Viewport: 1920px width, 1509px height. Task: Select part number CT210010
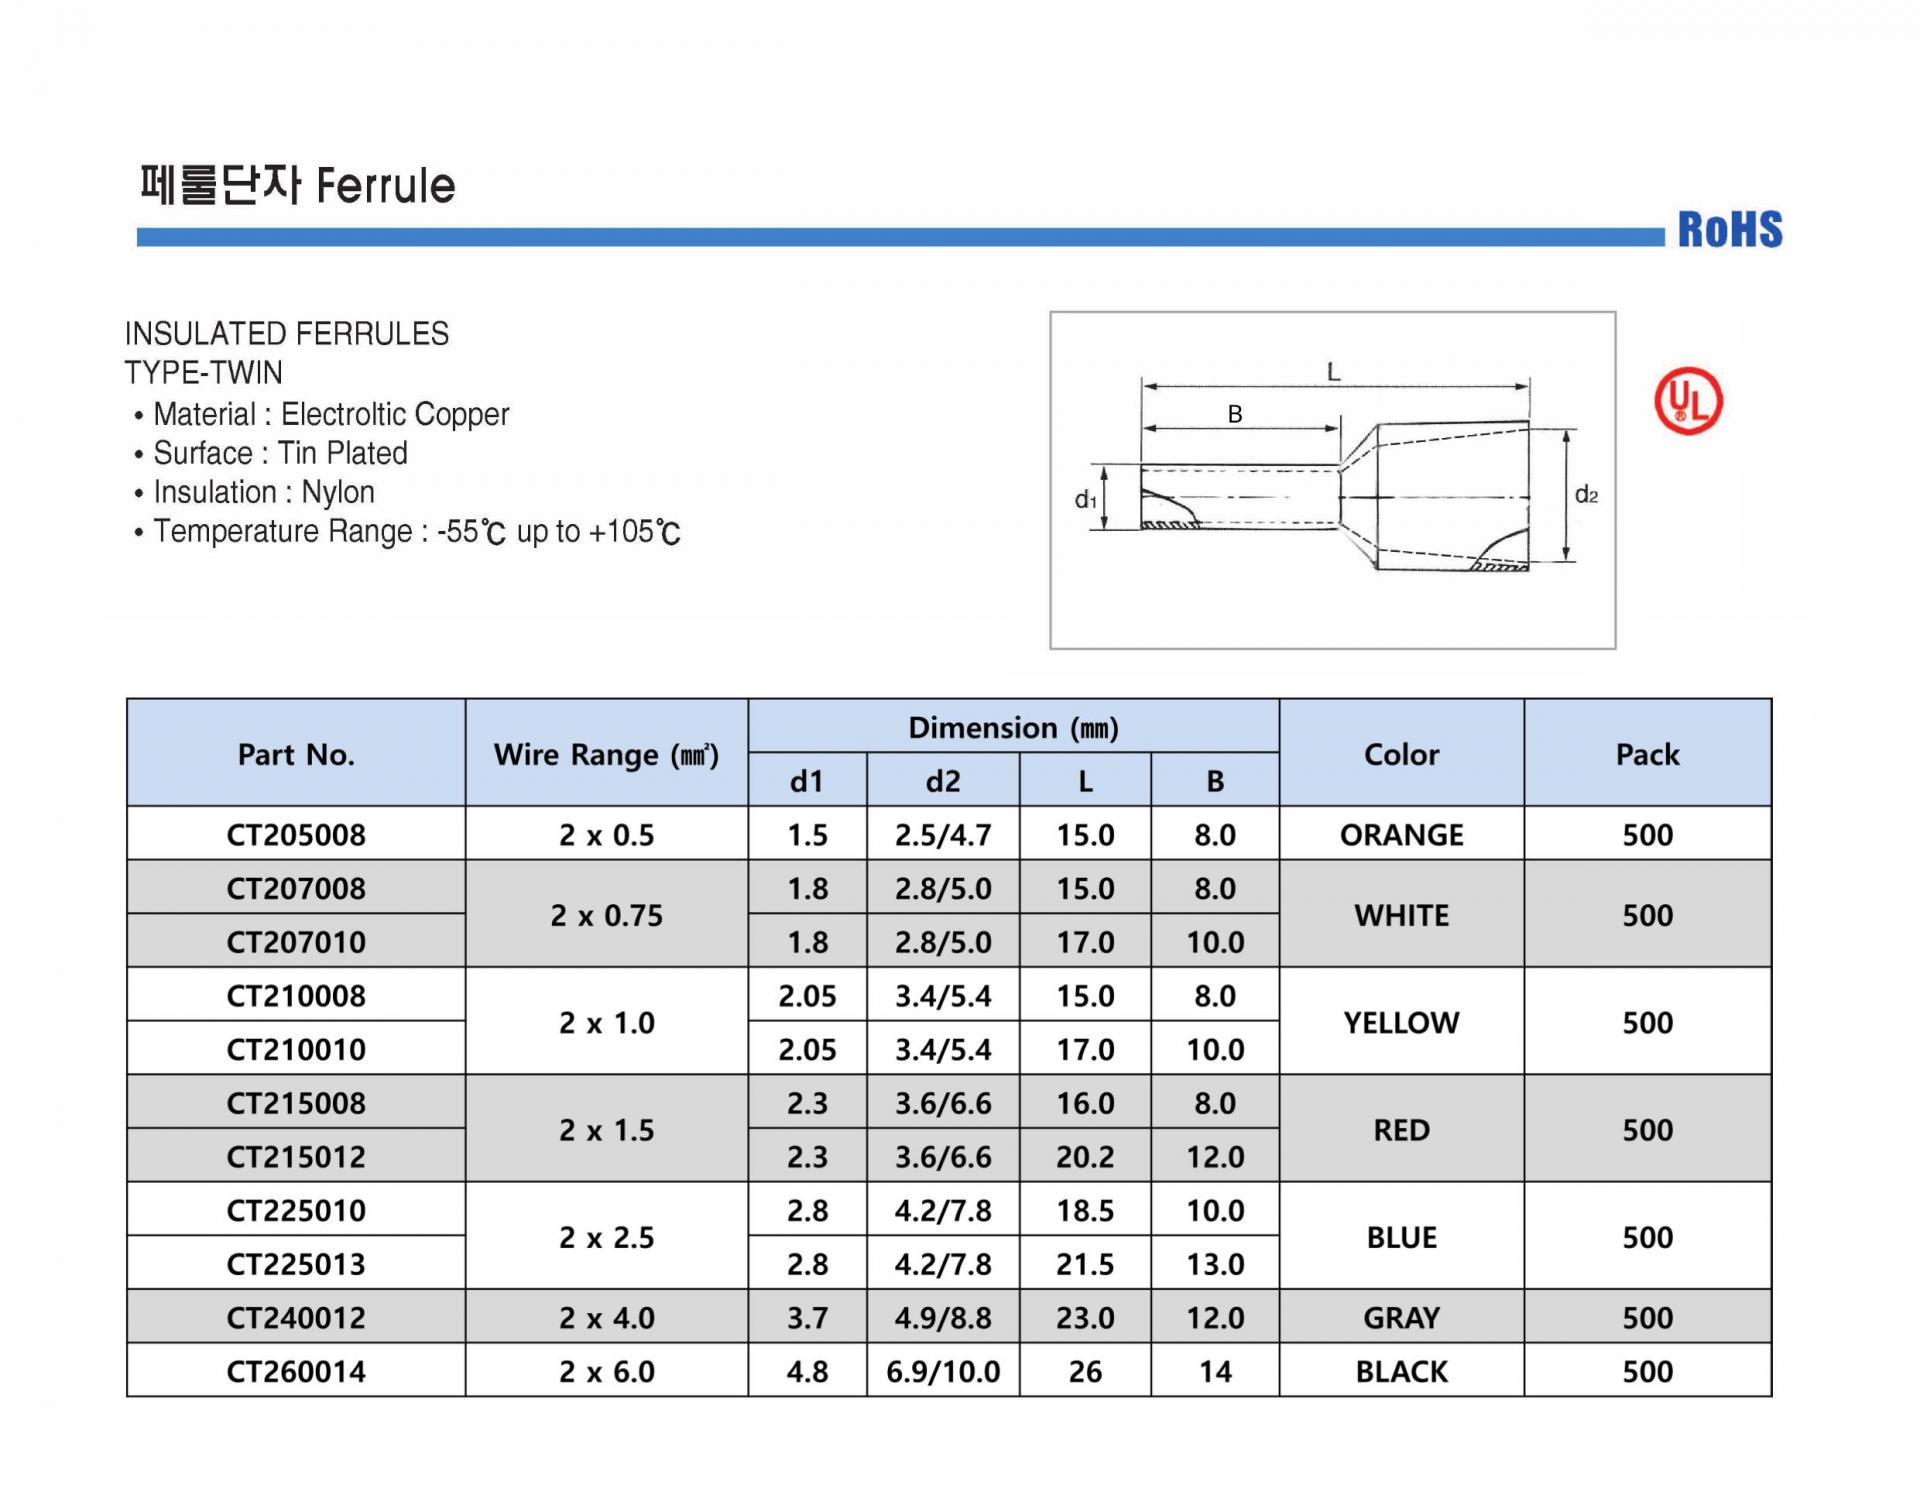coord(296,1049)
